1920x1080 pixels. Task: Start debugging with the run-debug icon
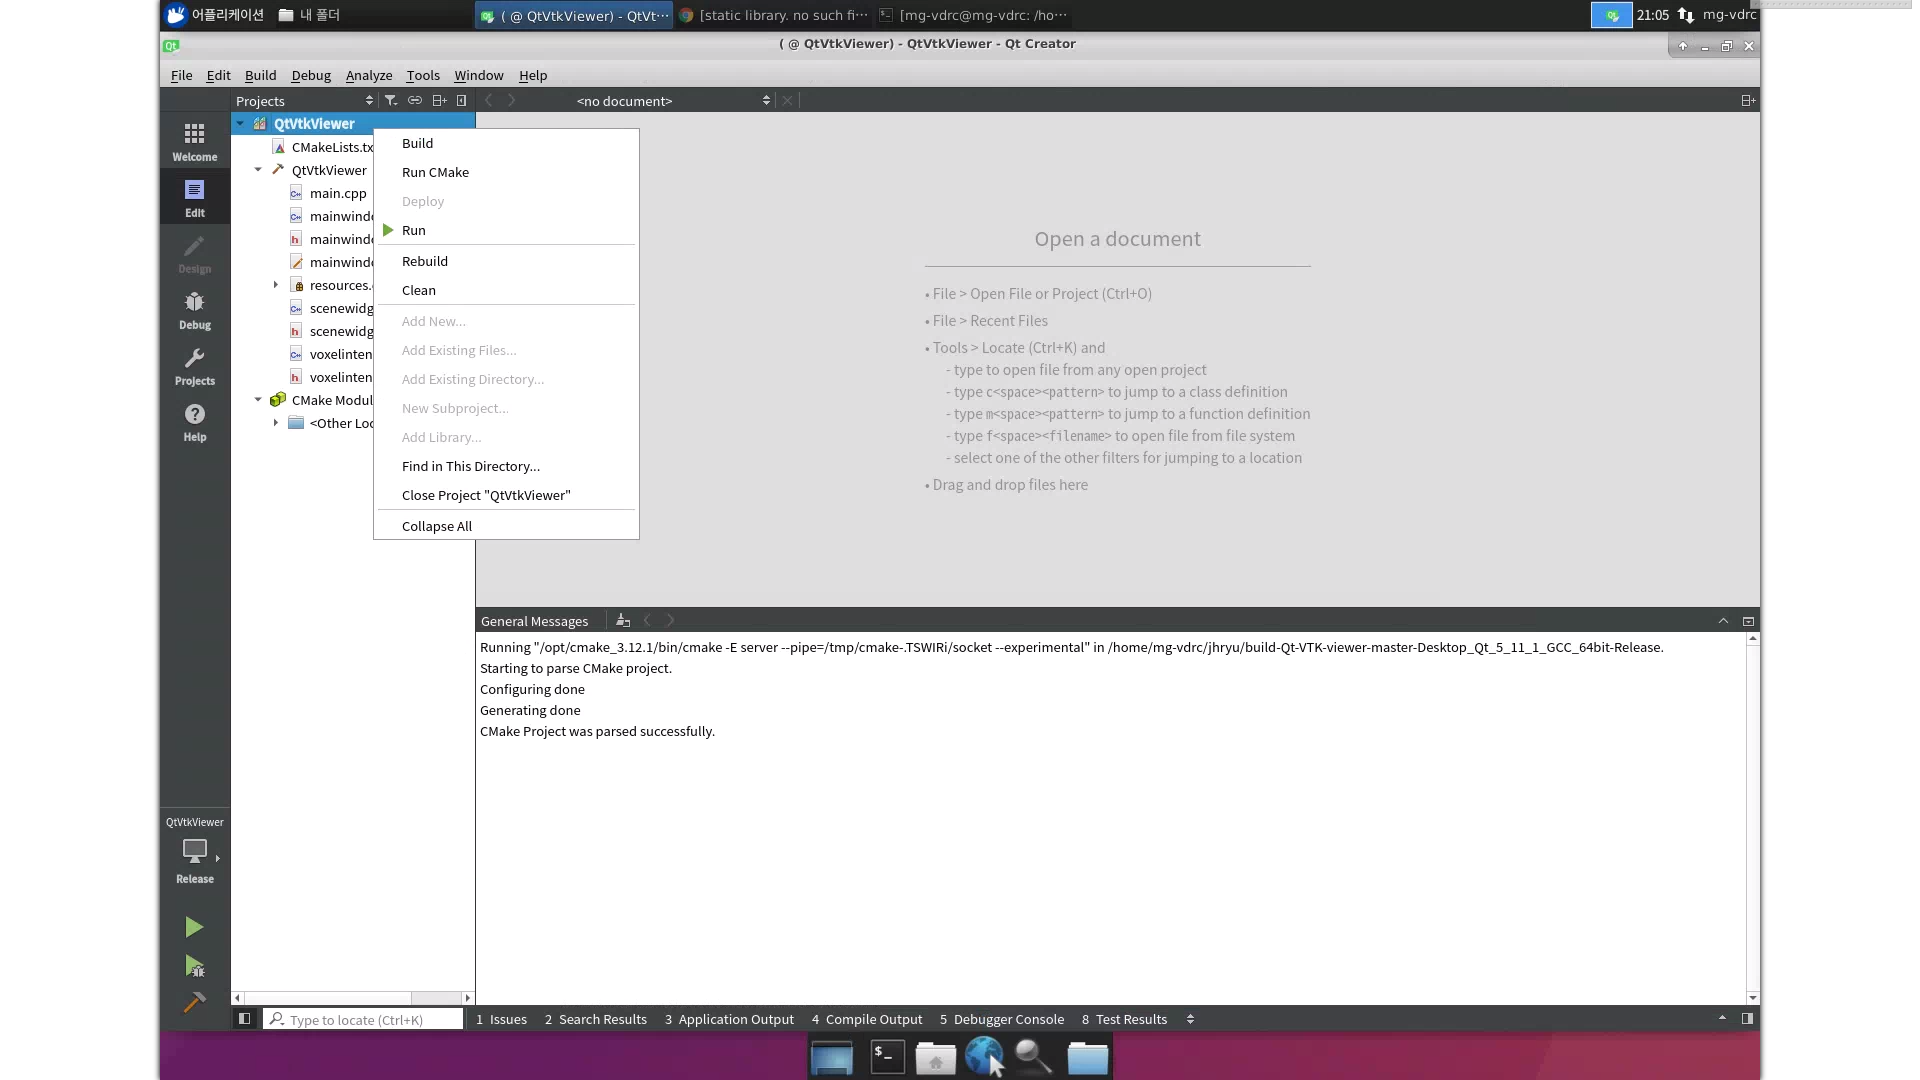194,966
